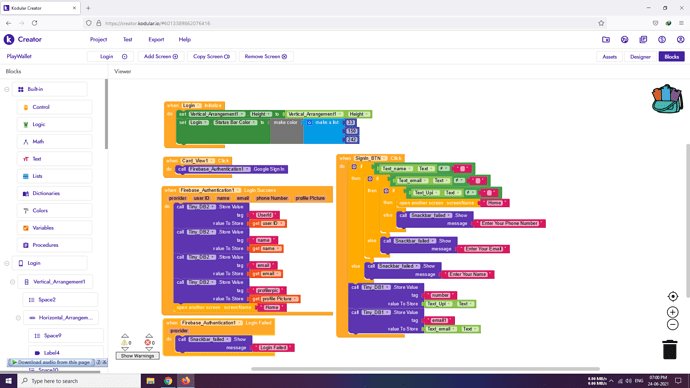Click the grey make color swatch block
Image resolution: width=690 pixels, height=388 pixels.
(x=286, y=131)
